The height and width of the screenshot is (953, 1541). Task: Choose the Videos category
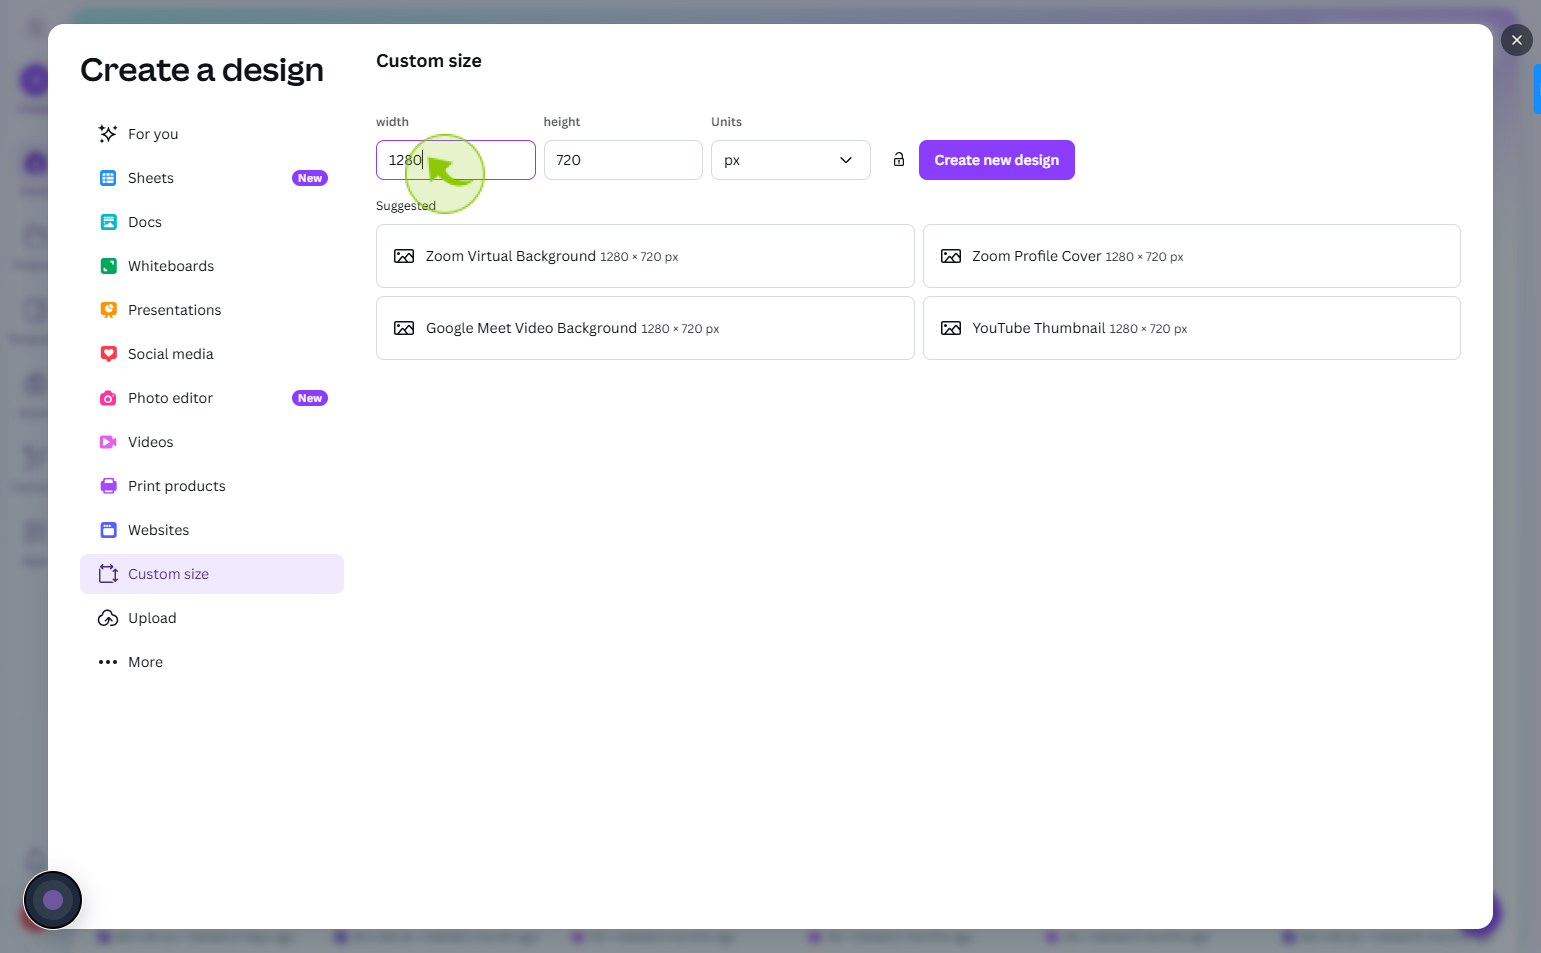coord(212,442)
